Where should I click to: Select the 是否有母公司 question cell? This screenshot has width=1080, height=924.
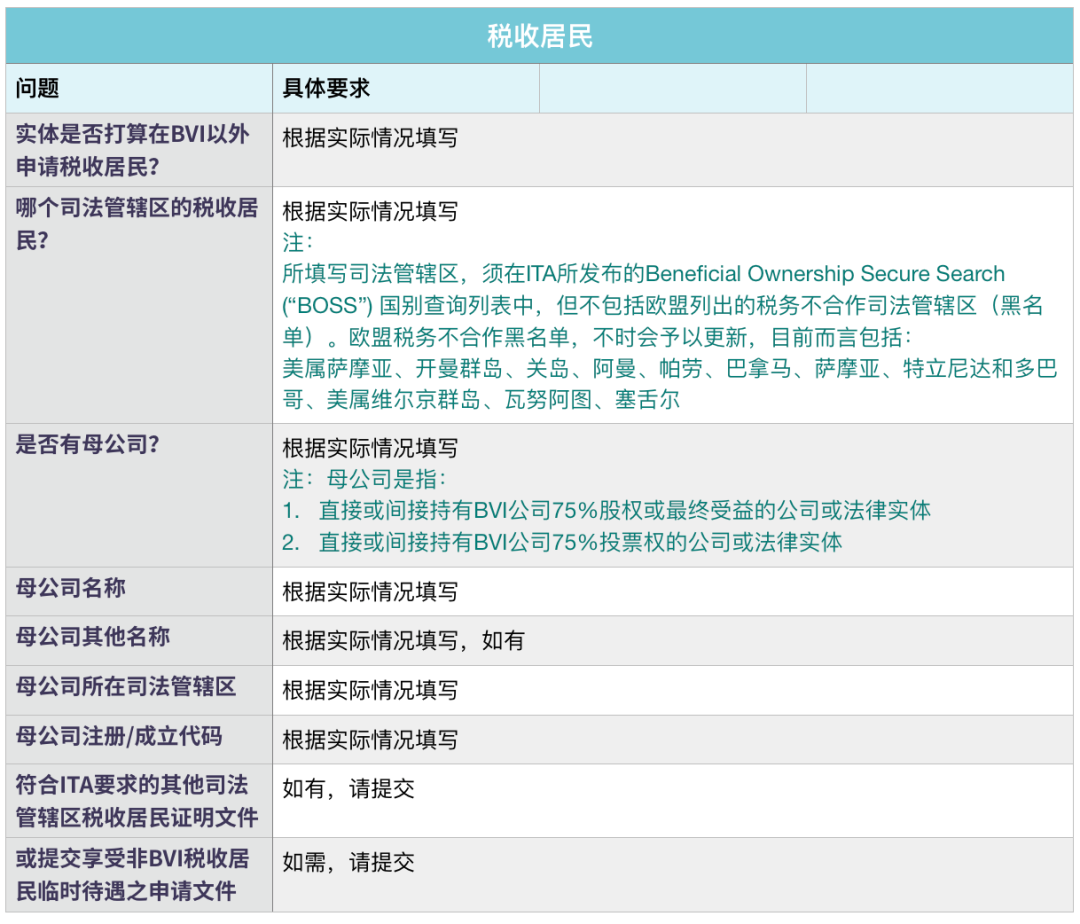88,445
